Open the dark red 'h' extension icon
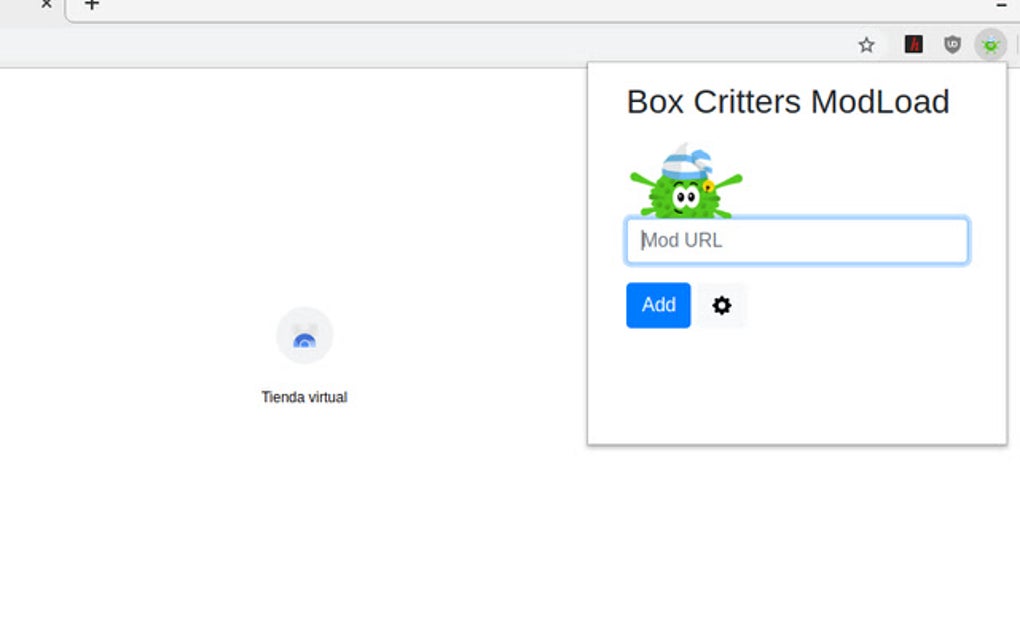 tap(912, 44)
